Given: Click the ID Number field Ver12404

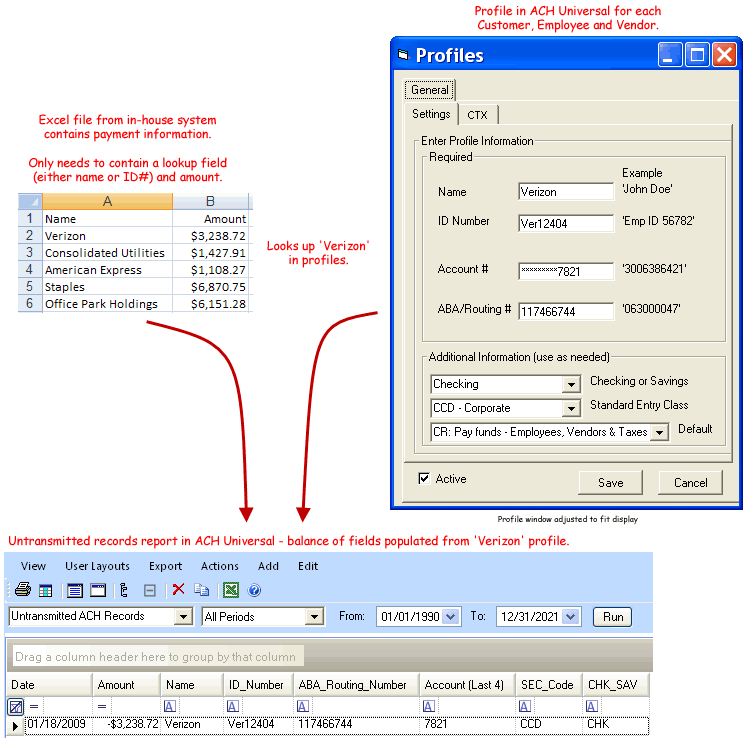Looking at the screenshot, I should 566,223.
